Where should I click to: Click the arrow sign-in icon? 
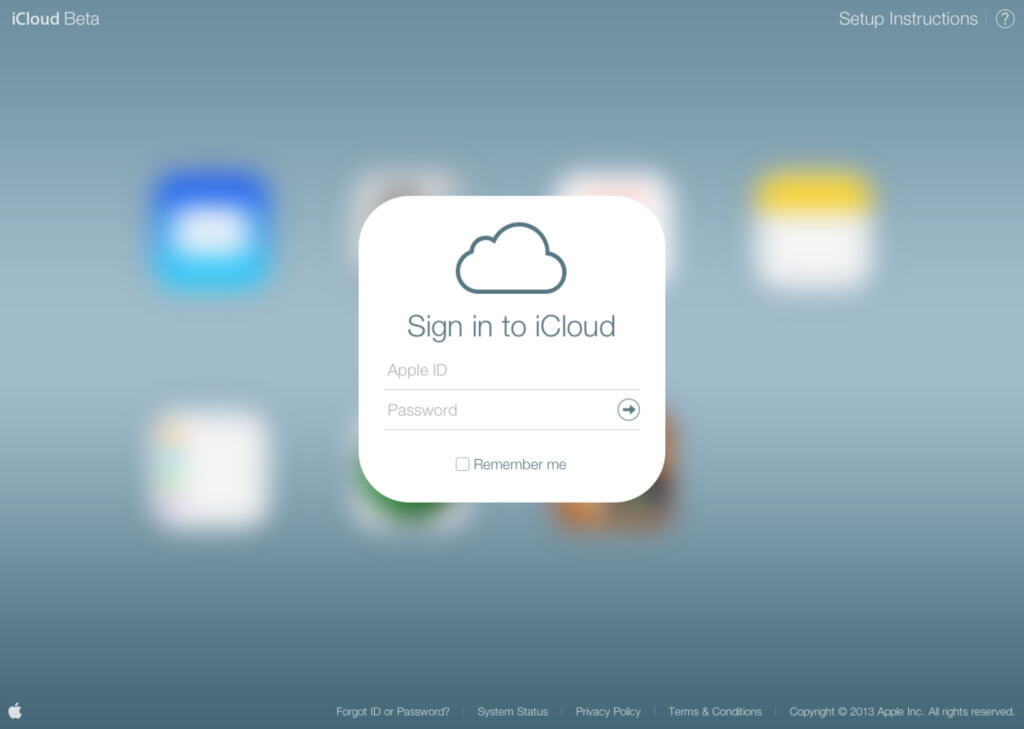[628, 410]
